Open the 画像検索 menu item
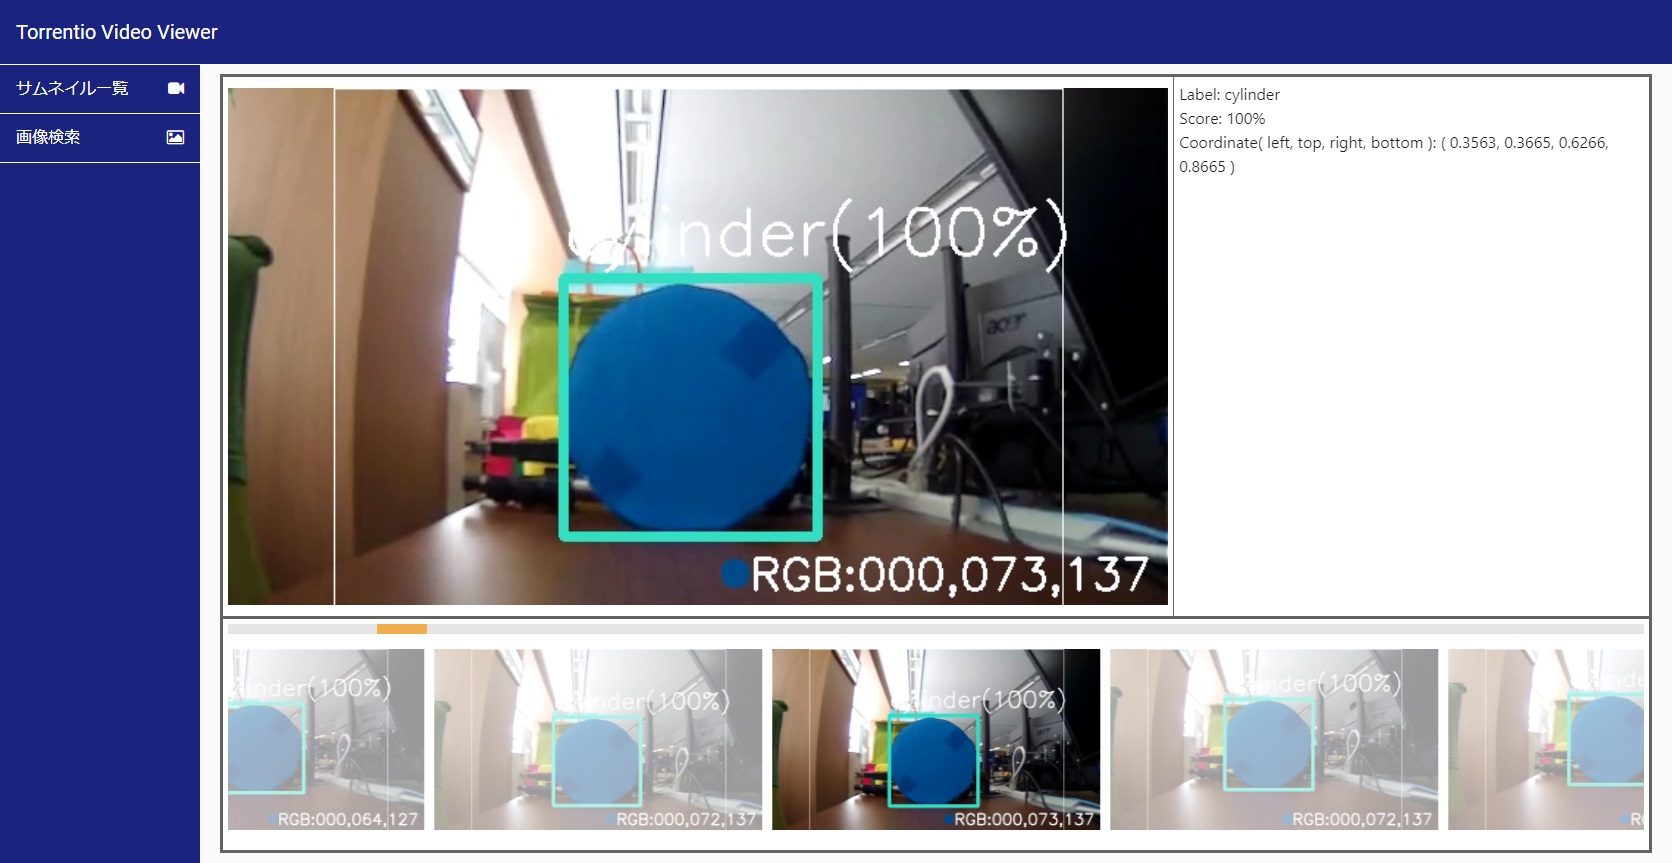This screenshot has width=1672, height=863. point(48,137)
